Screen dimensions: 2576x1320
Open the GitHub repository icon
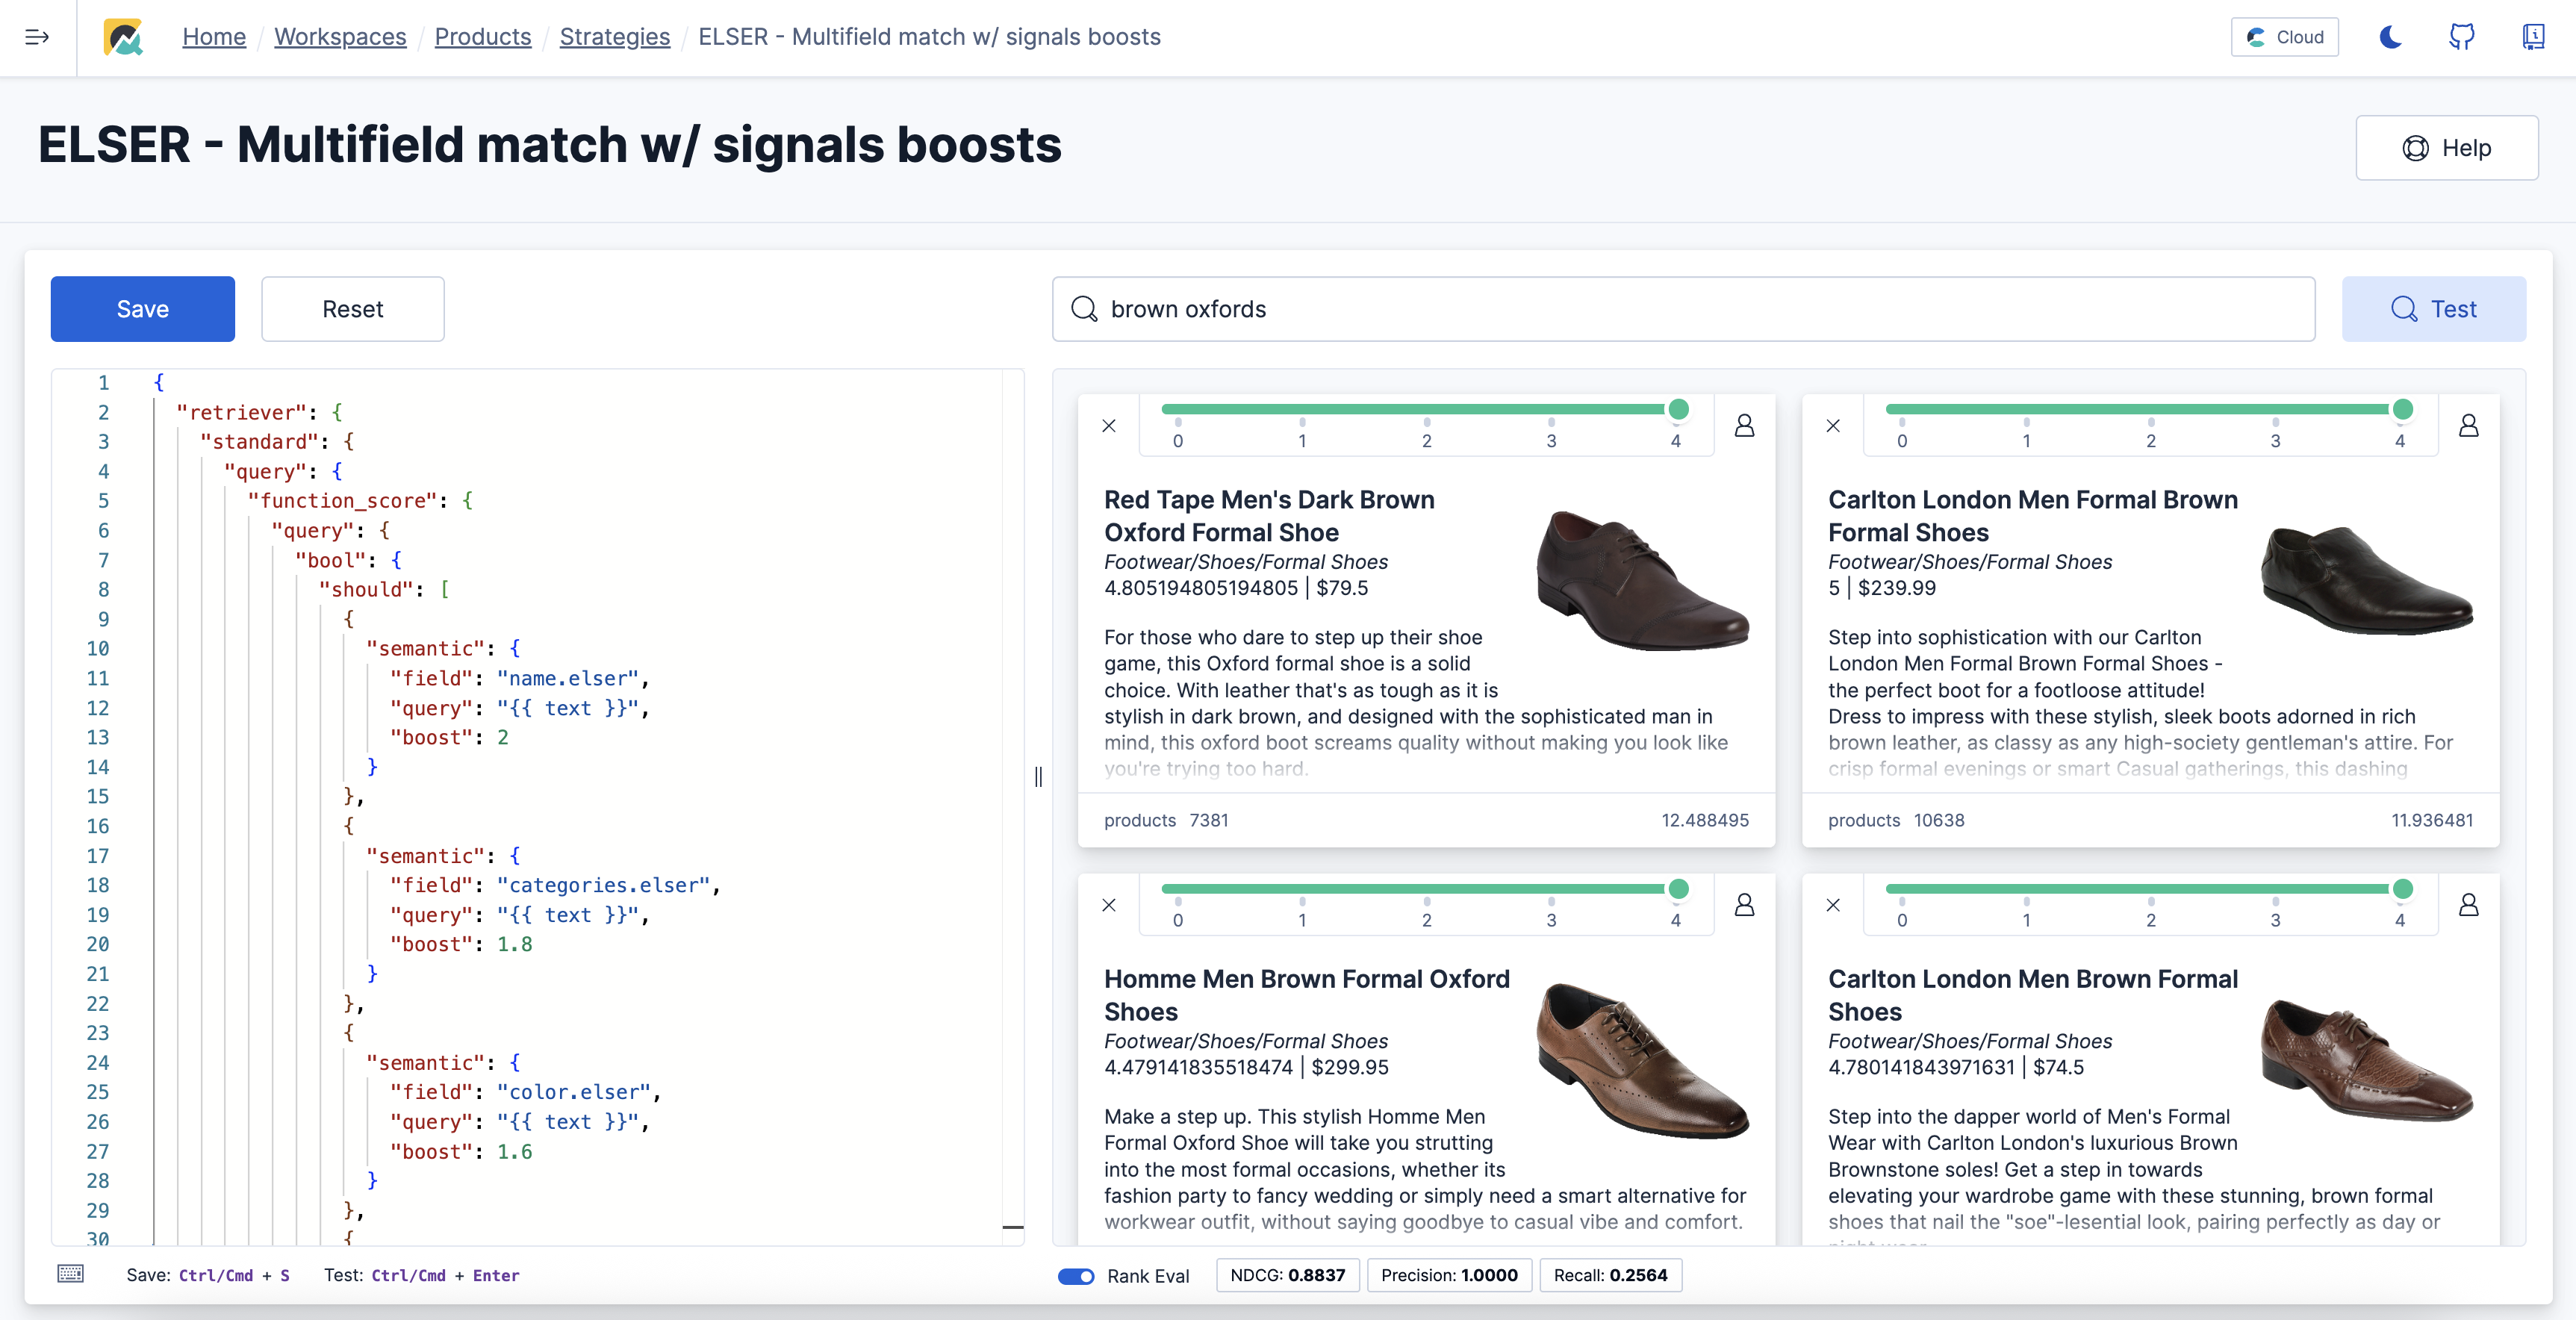click(2461, 37)
